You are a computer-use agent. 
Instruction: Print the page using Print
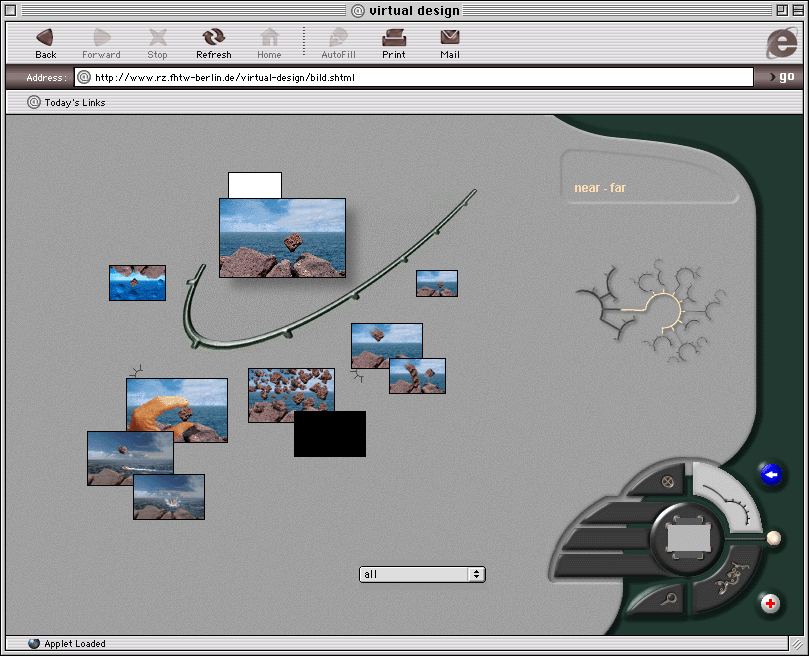[394, 44]
